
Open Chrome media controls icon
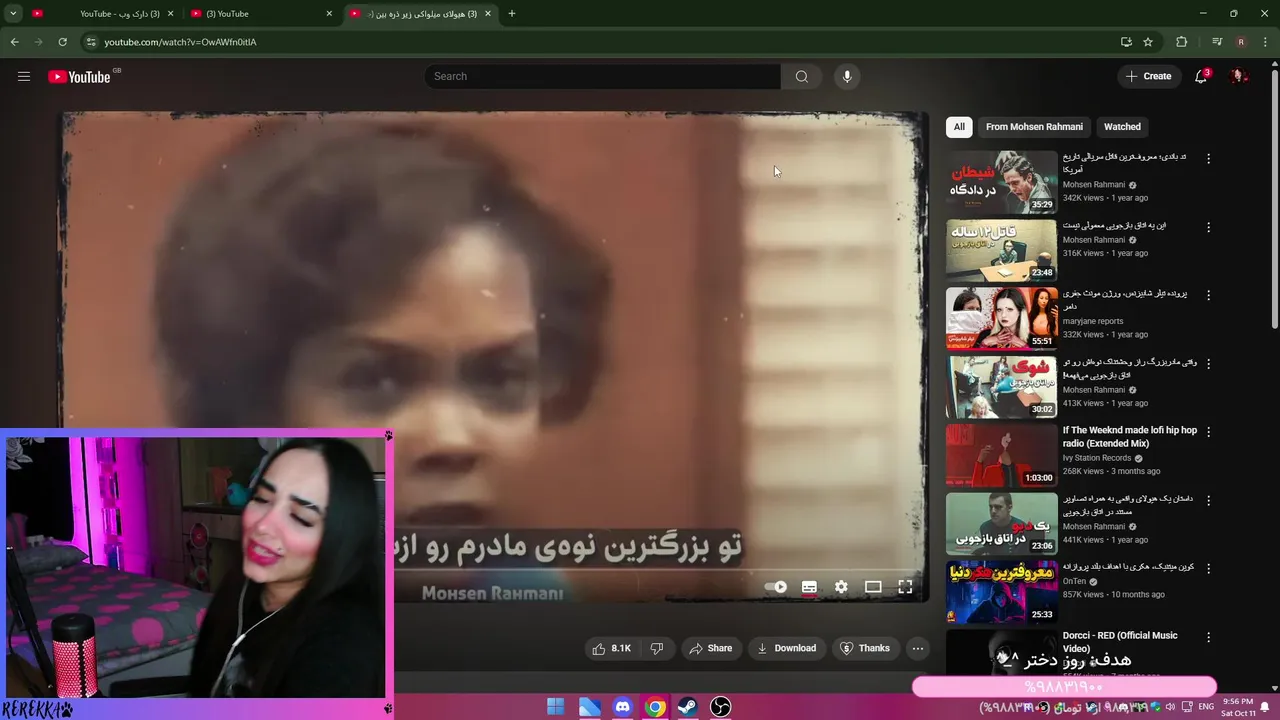[x=1216, y=42]
